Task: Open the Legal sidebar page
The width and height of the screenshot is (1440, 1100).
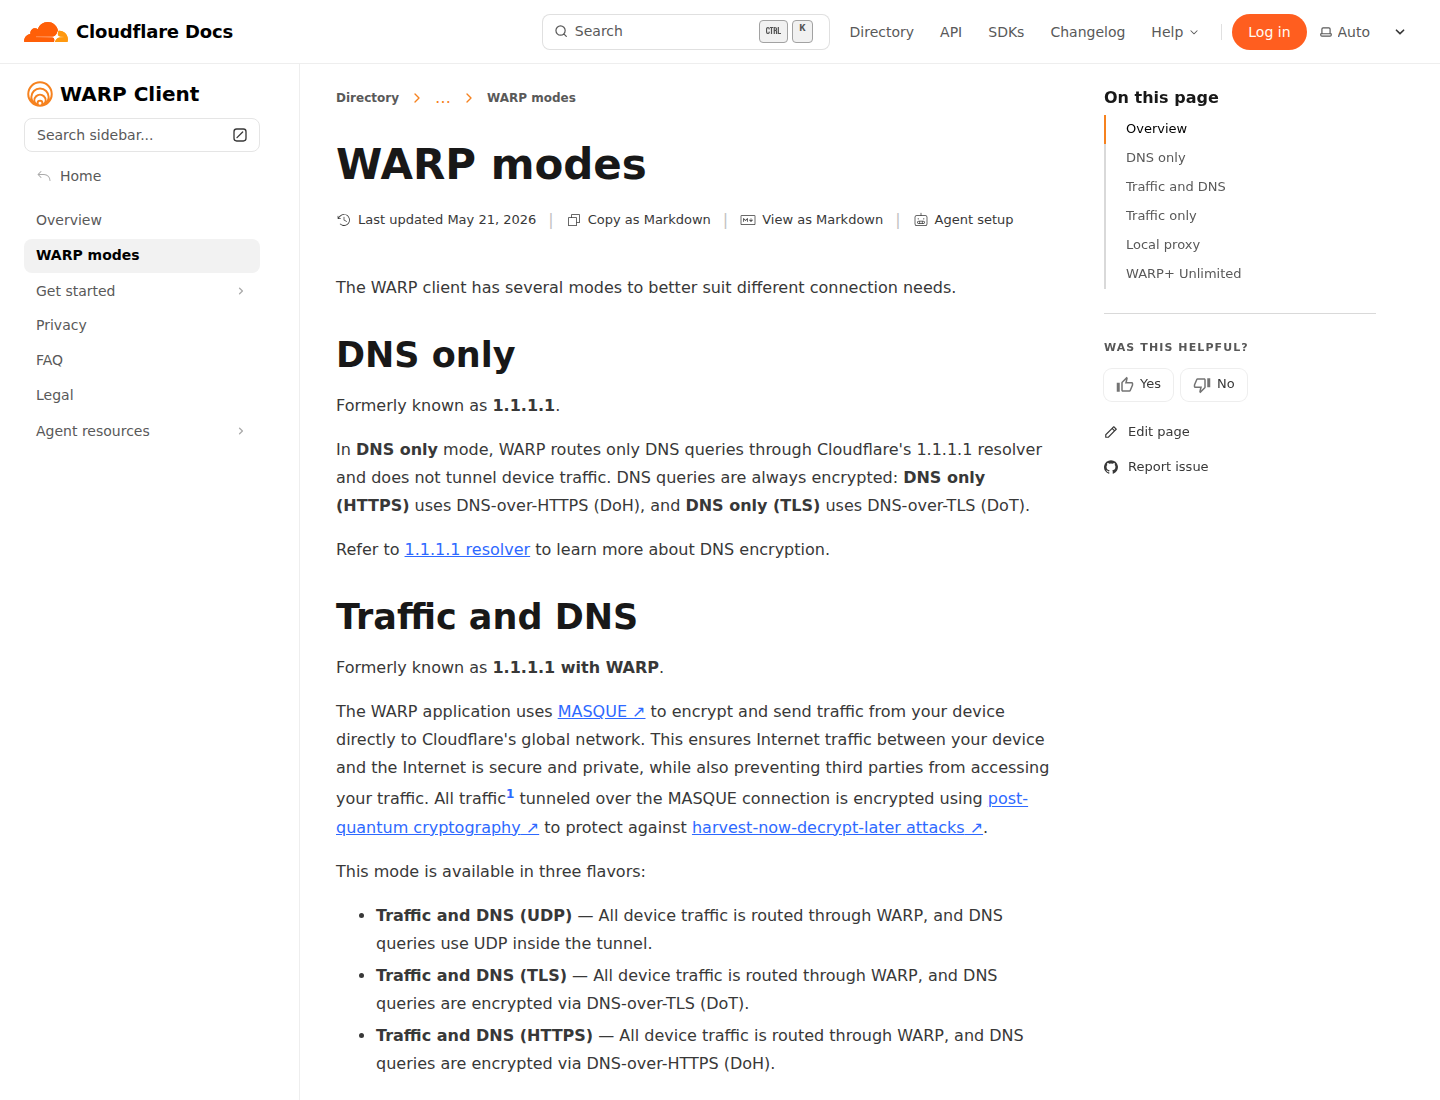Action: pos(142,395)
